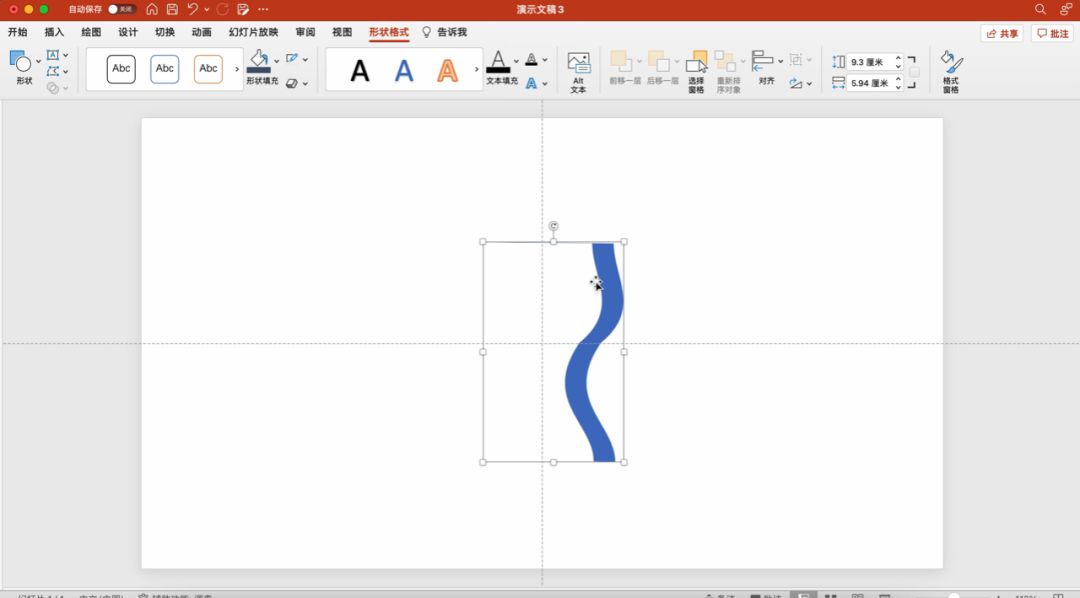The width and height of the screenshot is (1080, 598).
Task: Expand the 形状 shapes dropdown arrow
Action: (38, 61)
